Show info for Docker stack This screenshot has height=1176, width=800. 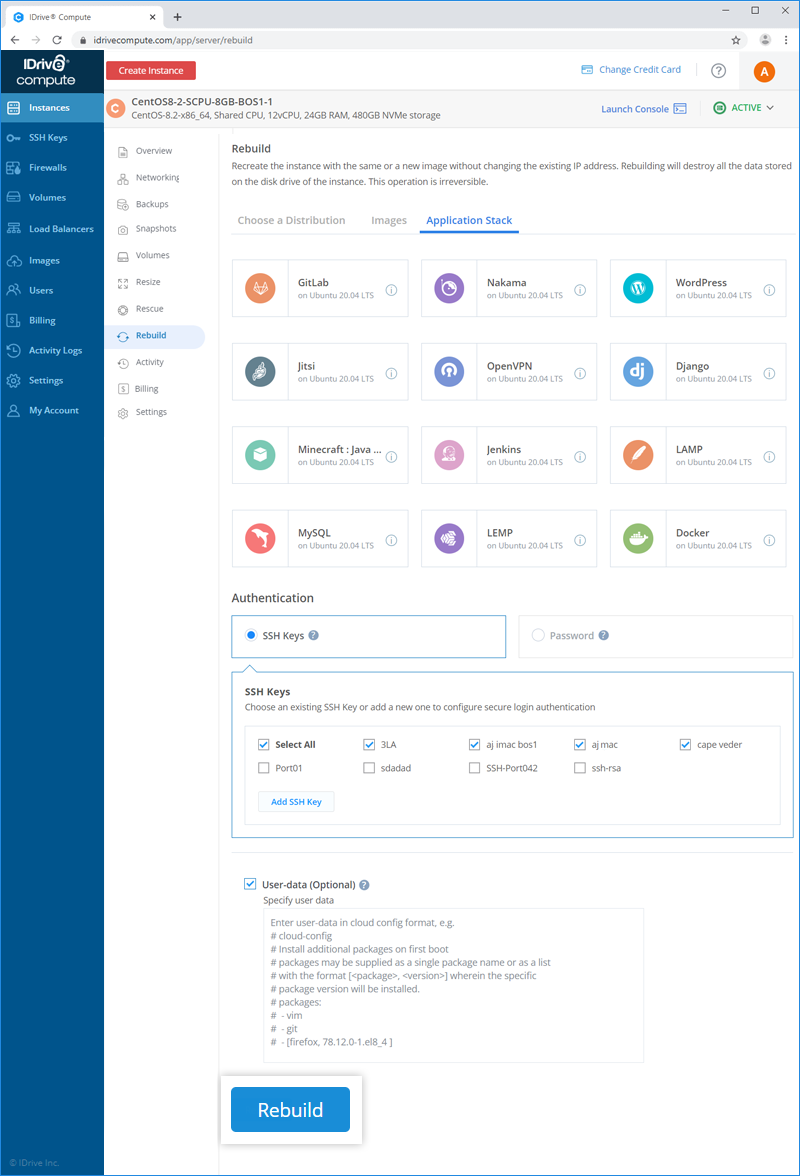point(769,540)
